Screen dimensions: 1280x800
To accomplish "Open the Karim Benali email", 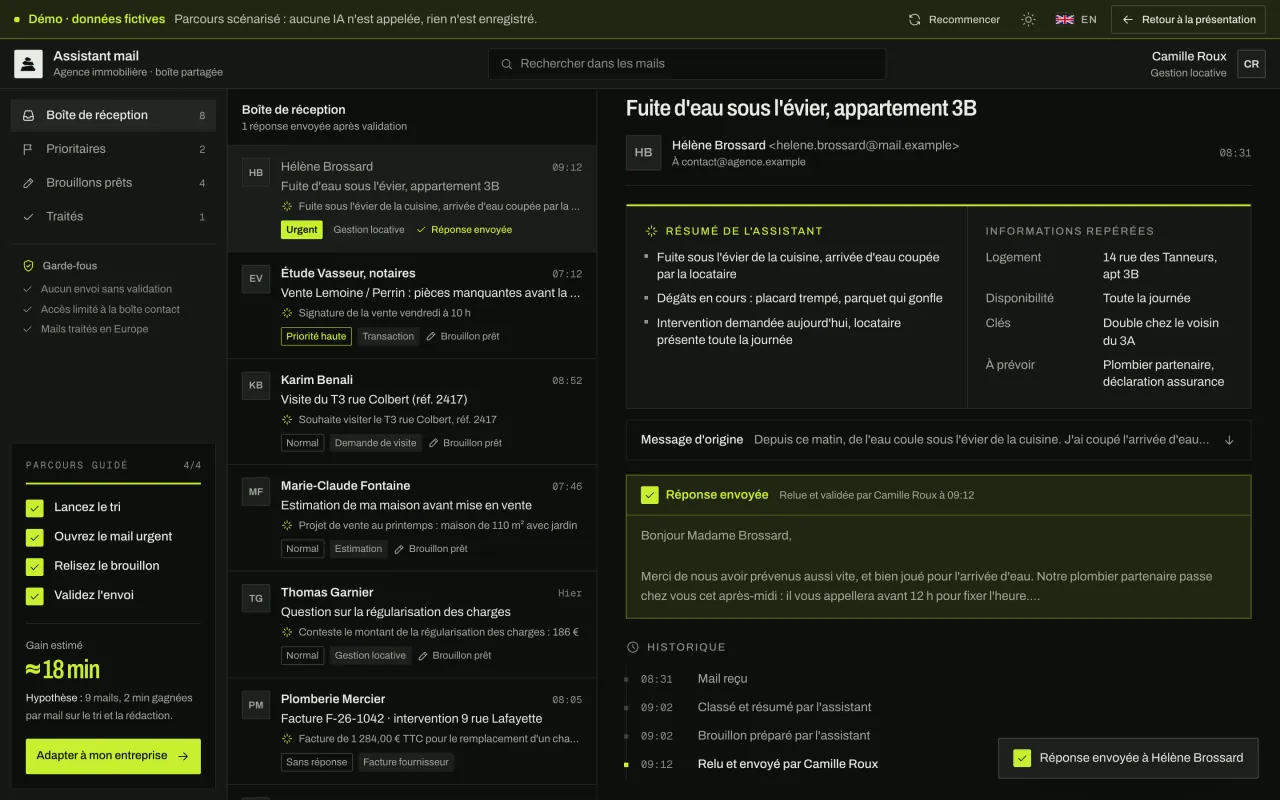I will [x=412, y=412].
